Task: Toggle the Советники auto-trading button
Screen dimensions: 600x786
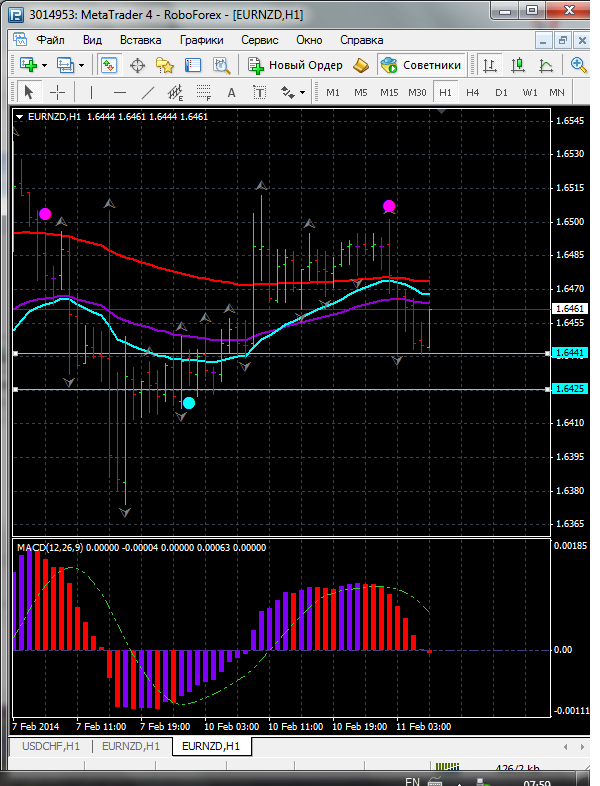Action: point(421,65)
